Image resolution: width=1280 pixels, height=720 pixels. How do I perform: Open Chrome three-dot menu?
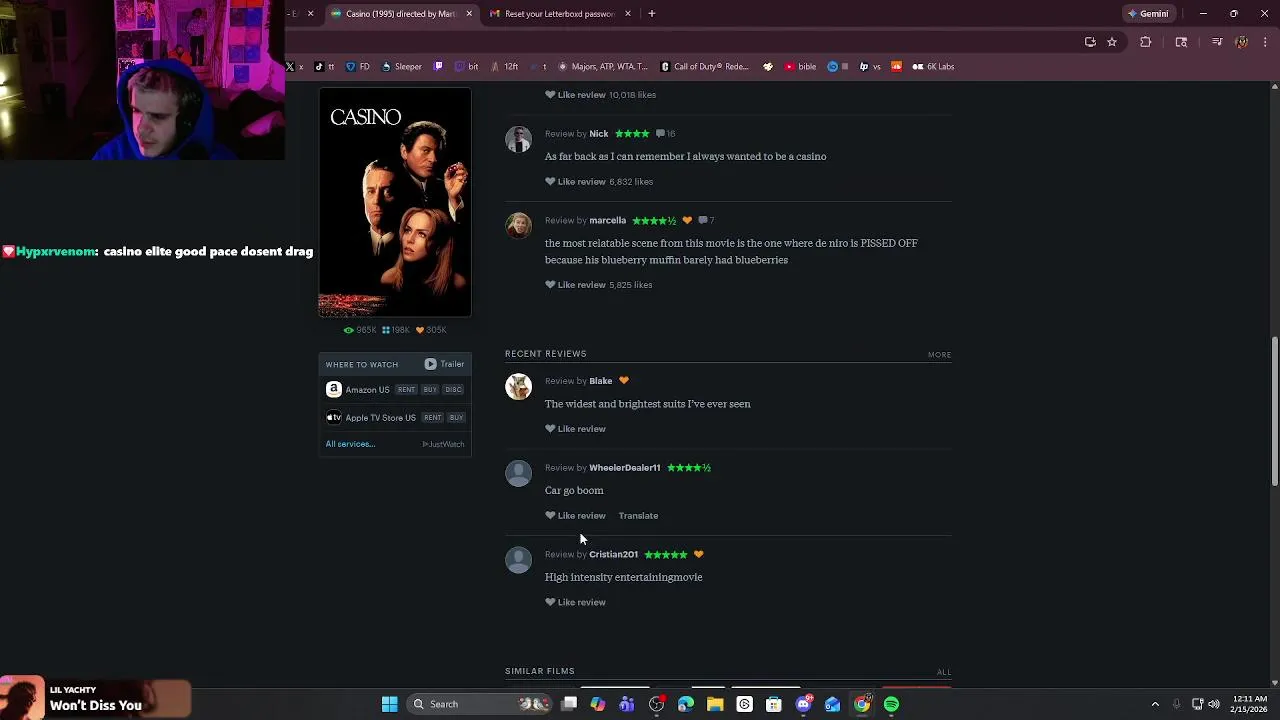pyautogui.click(x=1265, y=42)
